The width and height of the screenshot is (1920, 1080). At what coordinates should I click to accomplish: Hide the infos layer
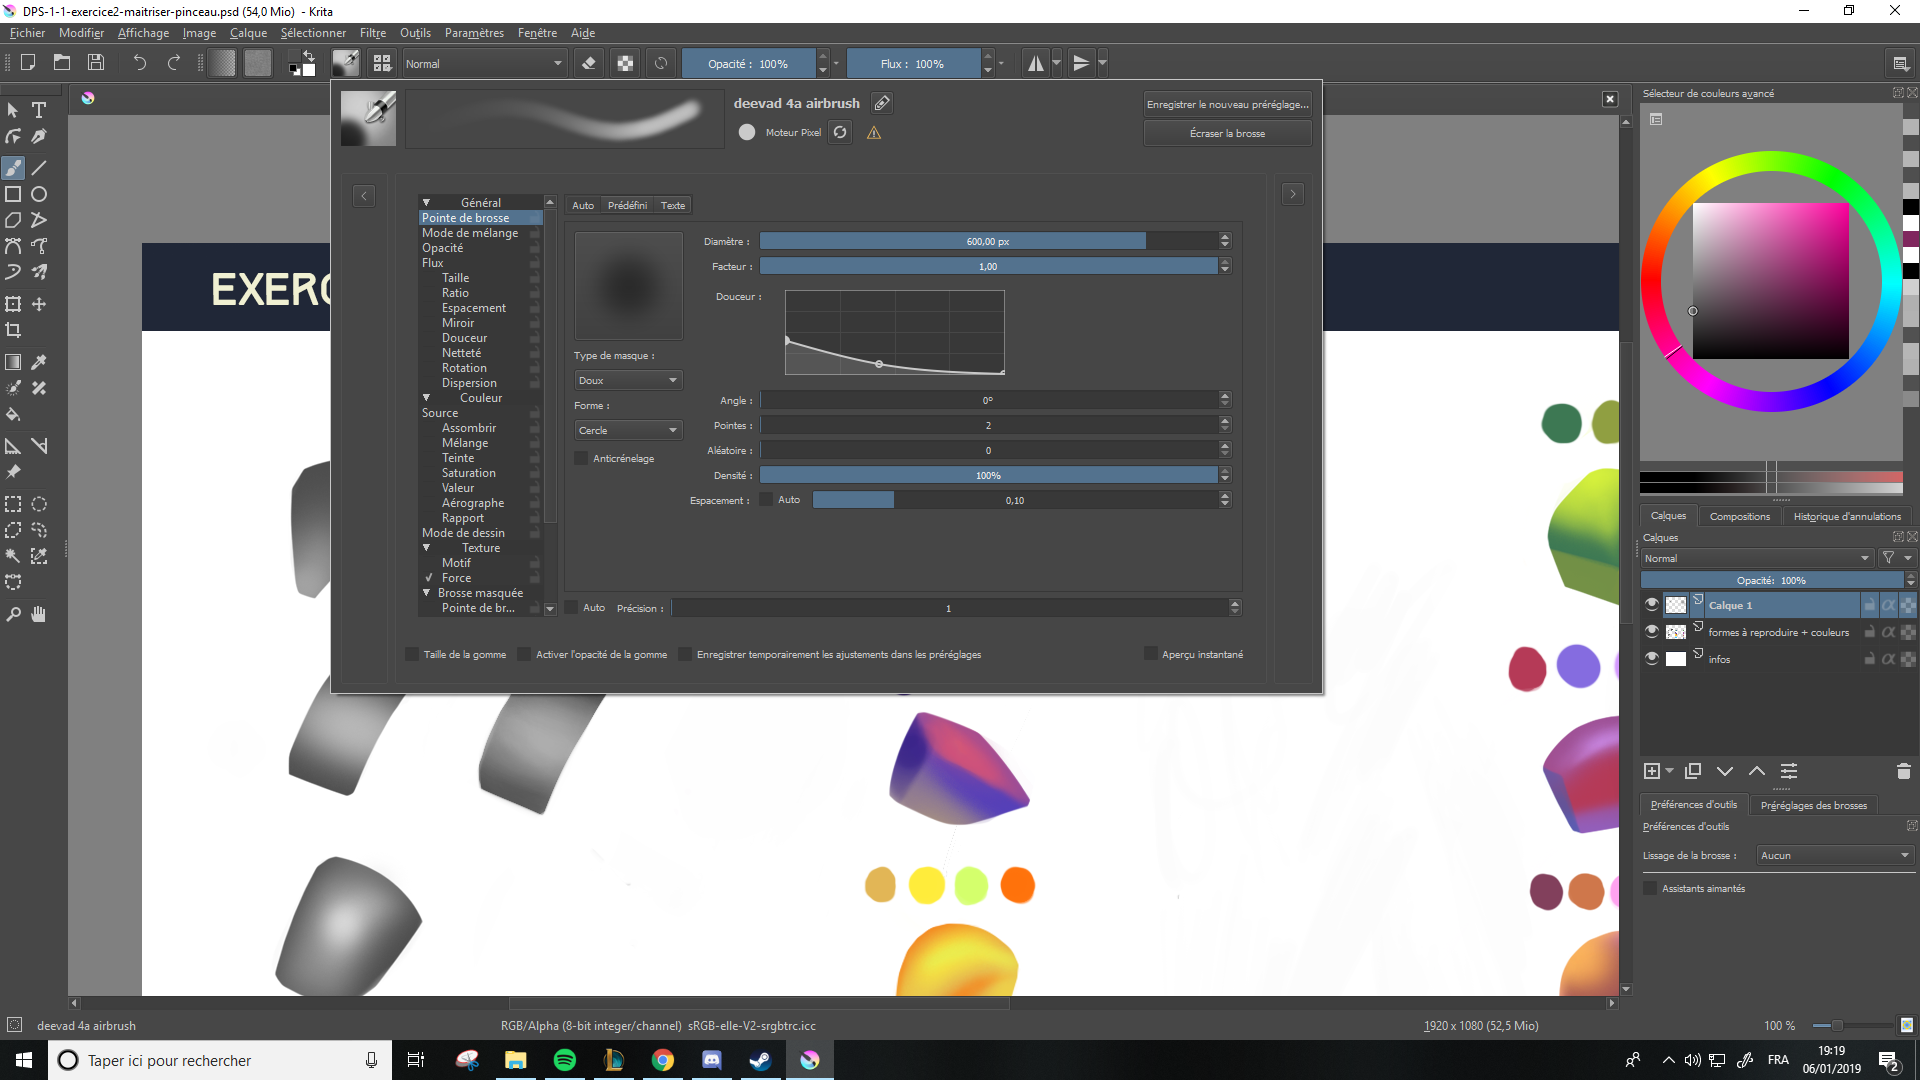pos(1652,658)
